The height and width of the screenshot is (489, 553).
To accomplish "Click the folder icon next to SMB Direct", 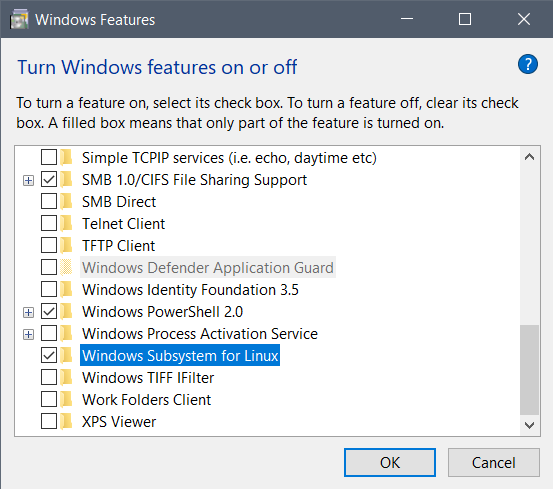I will click(x=66, y=202).
